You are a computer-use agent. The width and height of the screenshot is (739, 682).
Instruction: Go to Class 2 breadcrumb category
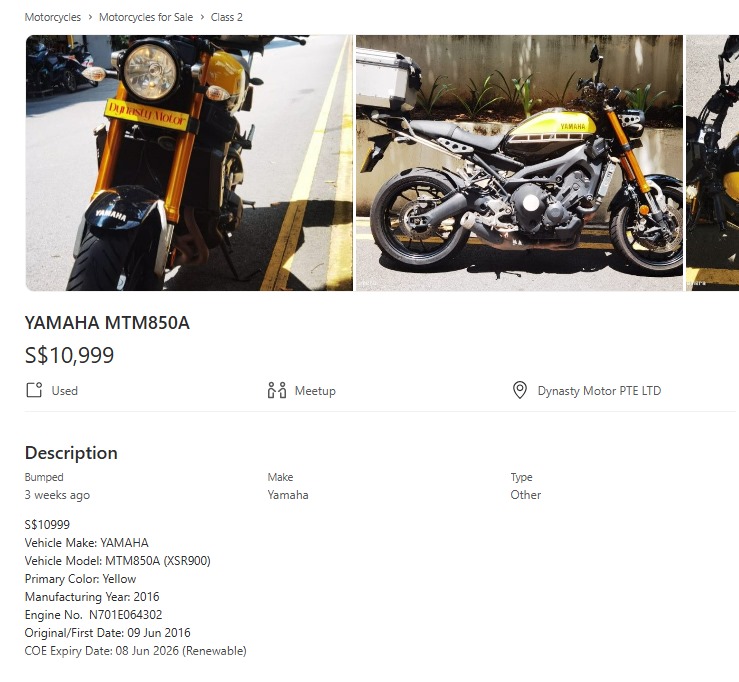pos(226,17)
